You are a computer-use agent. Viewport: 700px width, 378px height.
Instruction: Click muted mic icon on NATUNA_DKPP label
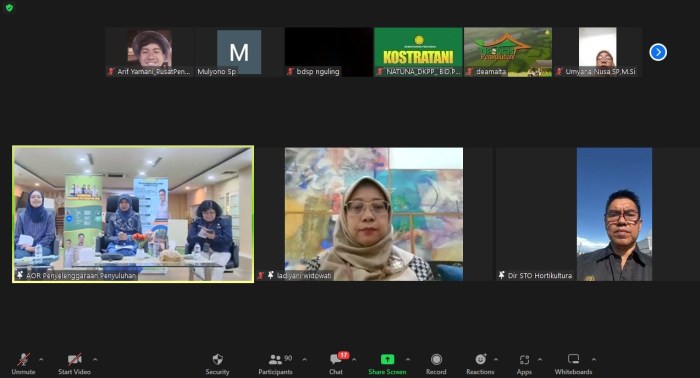380,71
